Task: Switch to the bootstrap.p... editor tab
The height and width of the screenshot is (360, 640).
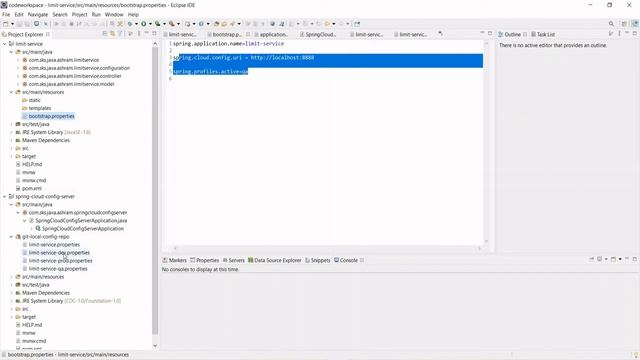Action: [x=227, y=34]
